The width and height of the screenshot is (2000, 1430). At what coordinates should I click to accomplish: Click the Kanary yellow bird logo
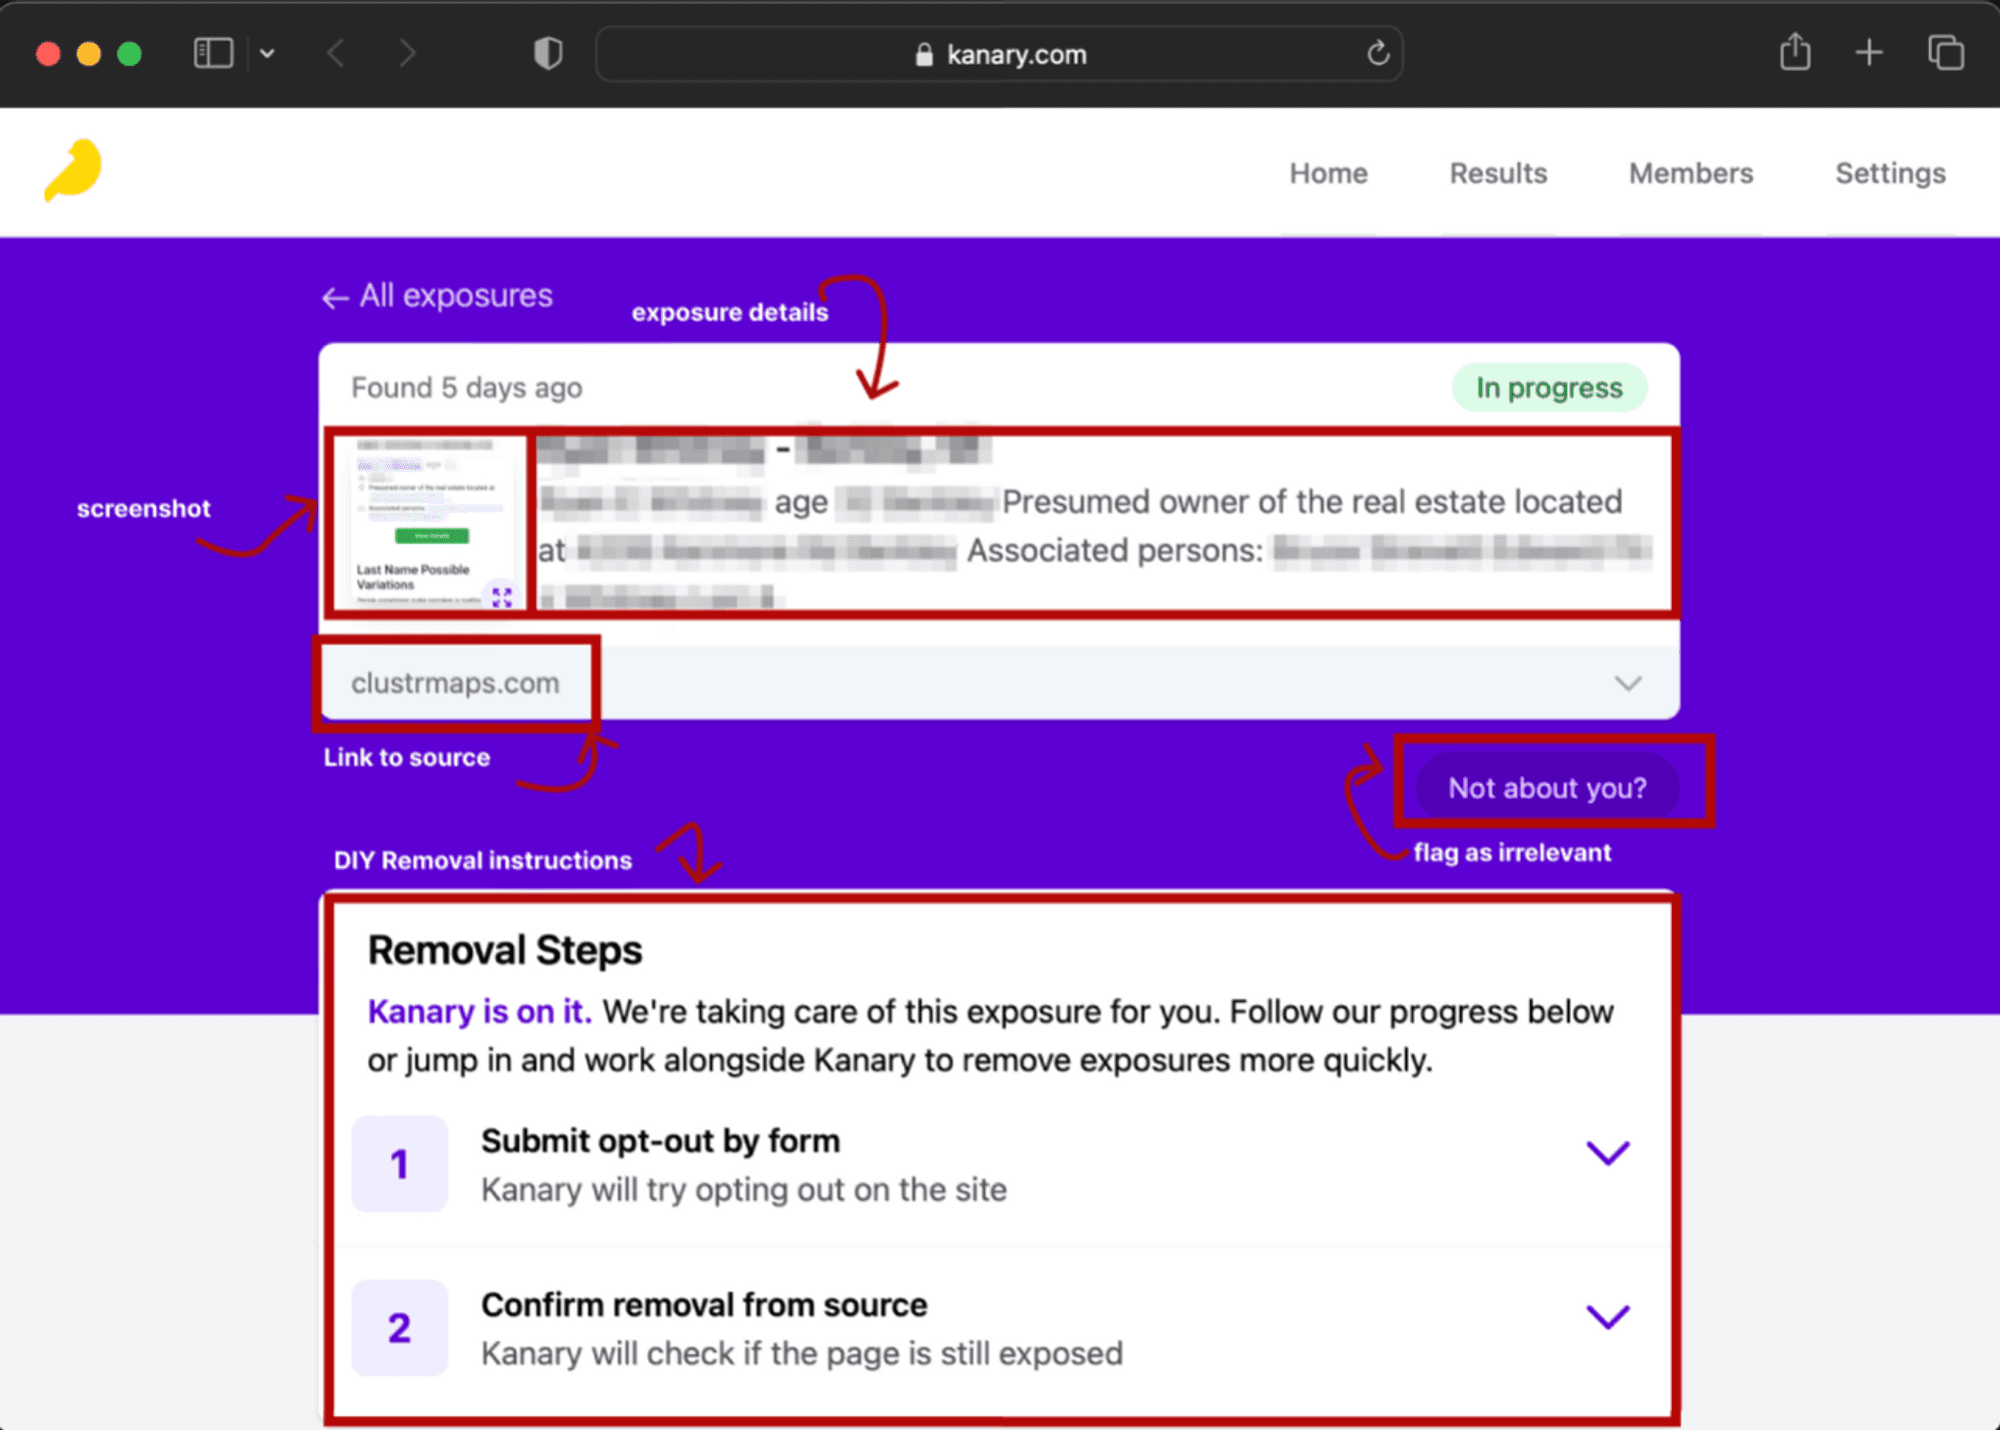[x=74, y=170]
